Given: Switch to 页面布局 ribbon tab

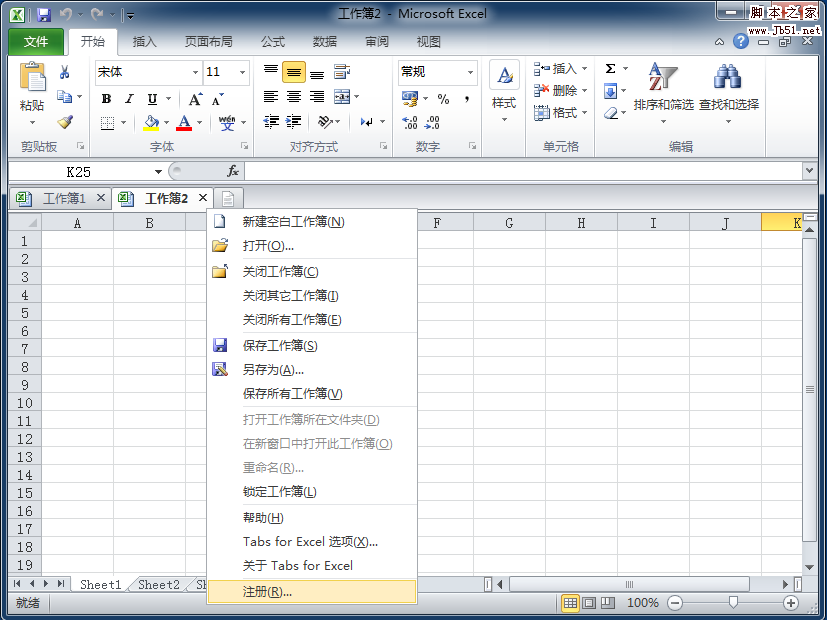Looking at the screenshot, I should (208, 42).
